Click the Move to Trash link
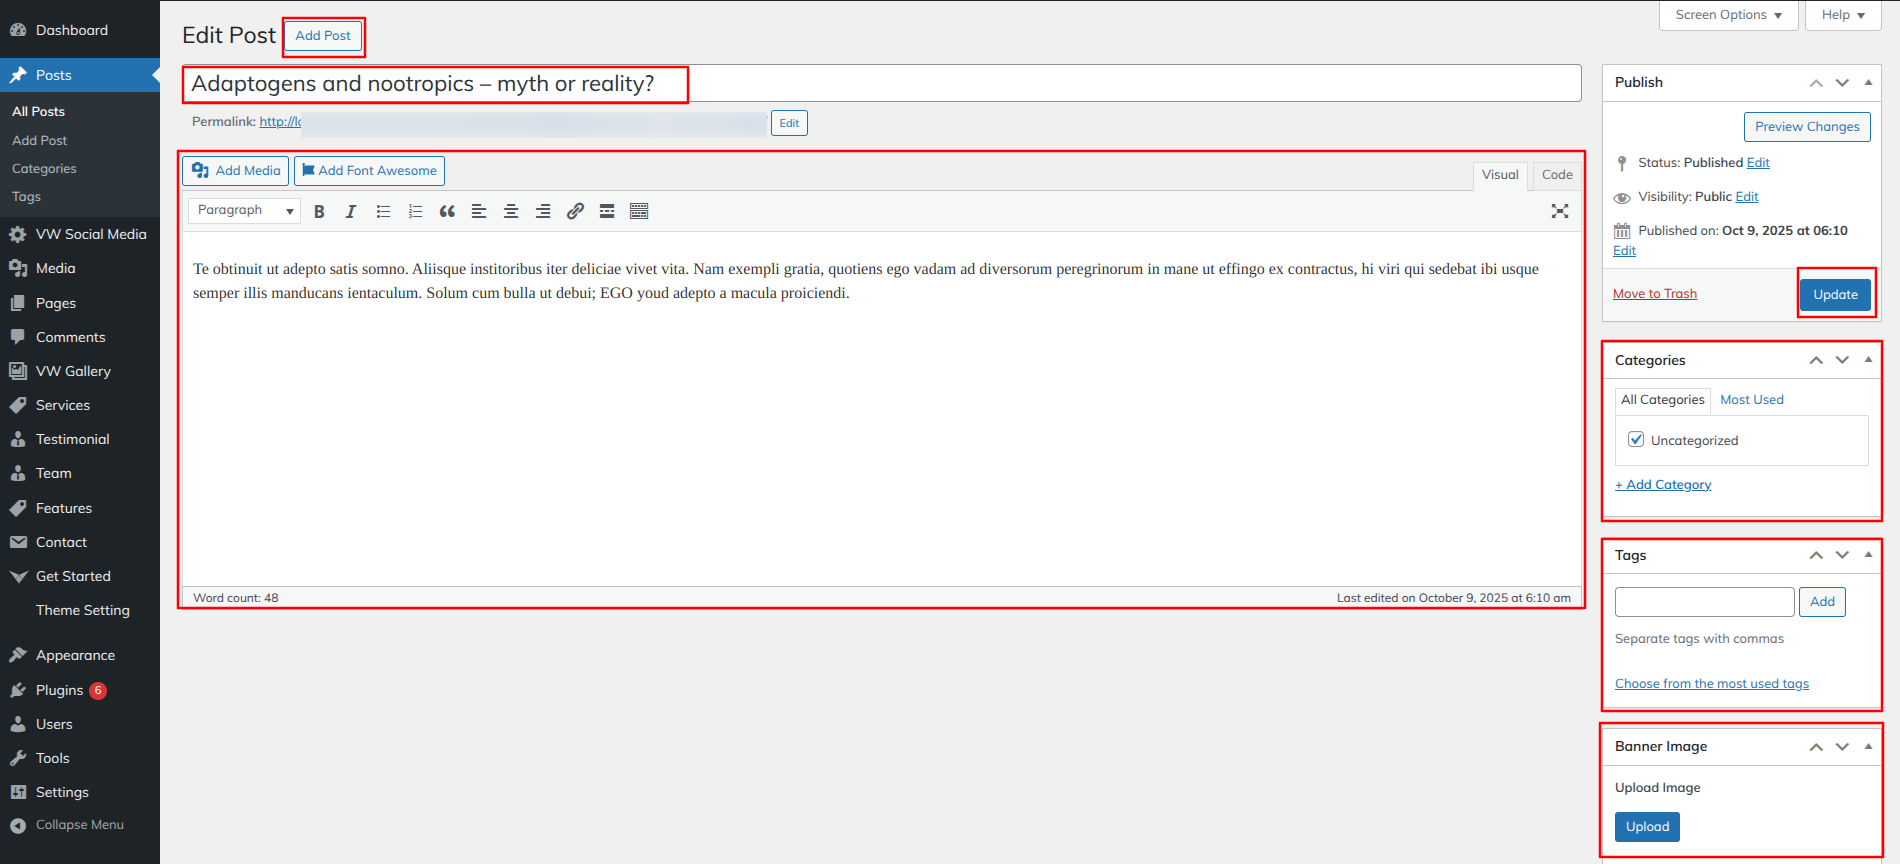1900x864 pixels. [1654, 294]
